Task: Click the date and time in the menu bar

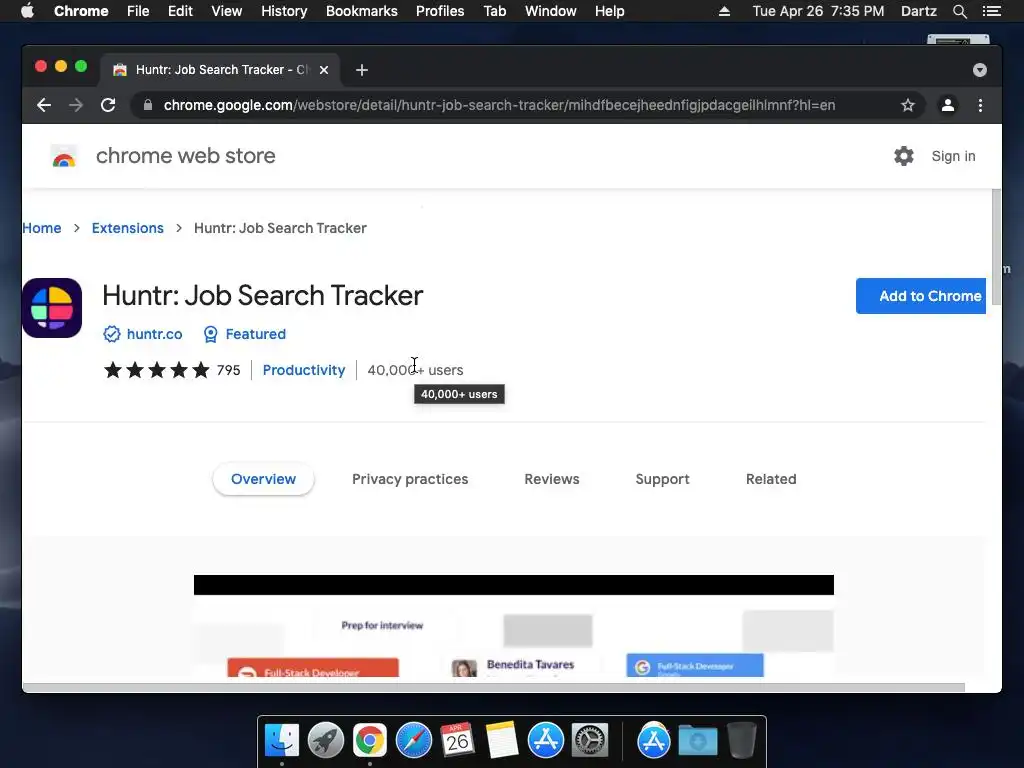Action: 818,11
